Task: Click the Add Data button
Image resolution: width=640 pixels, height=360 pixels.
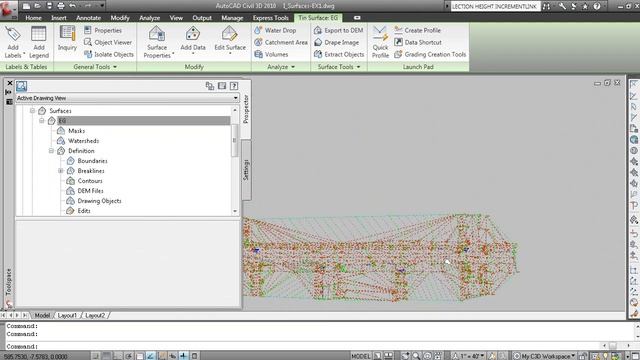Action: tap(193, 40)
